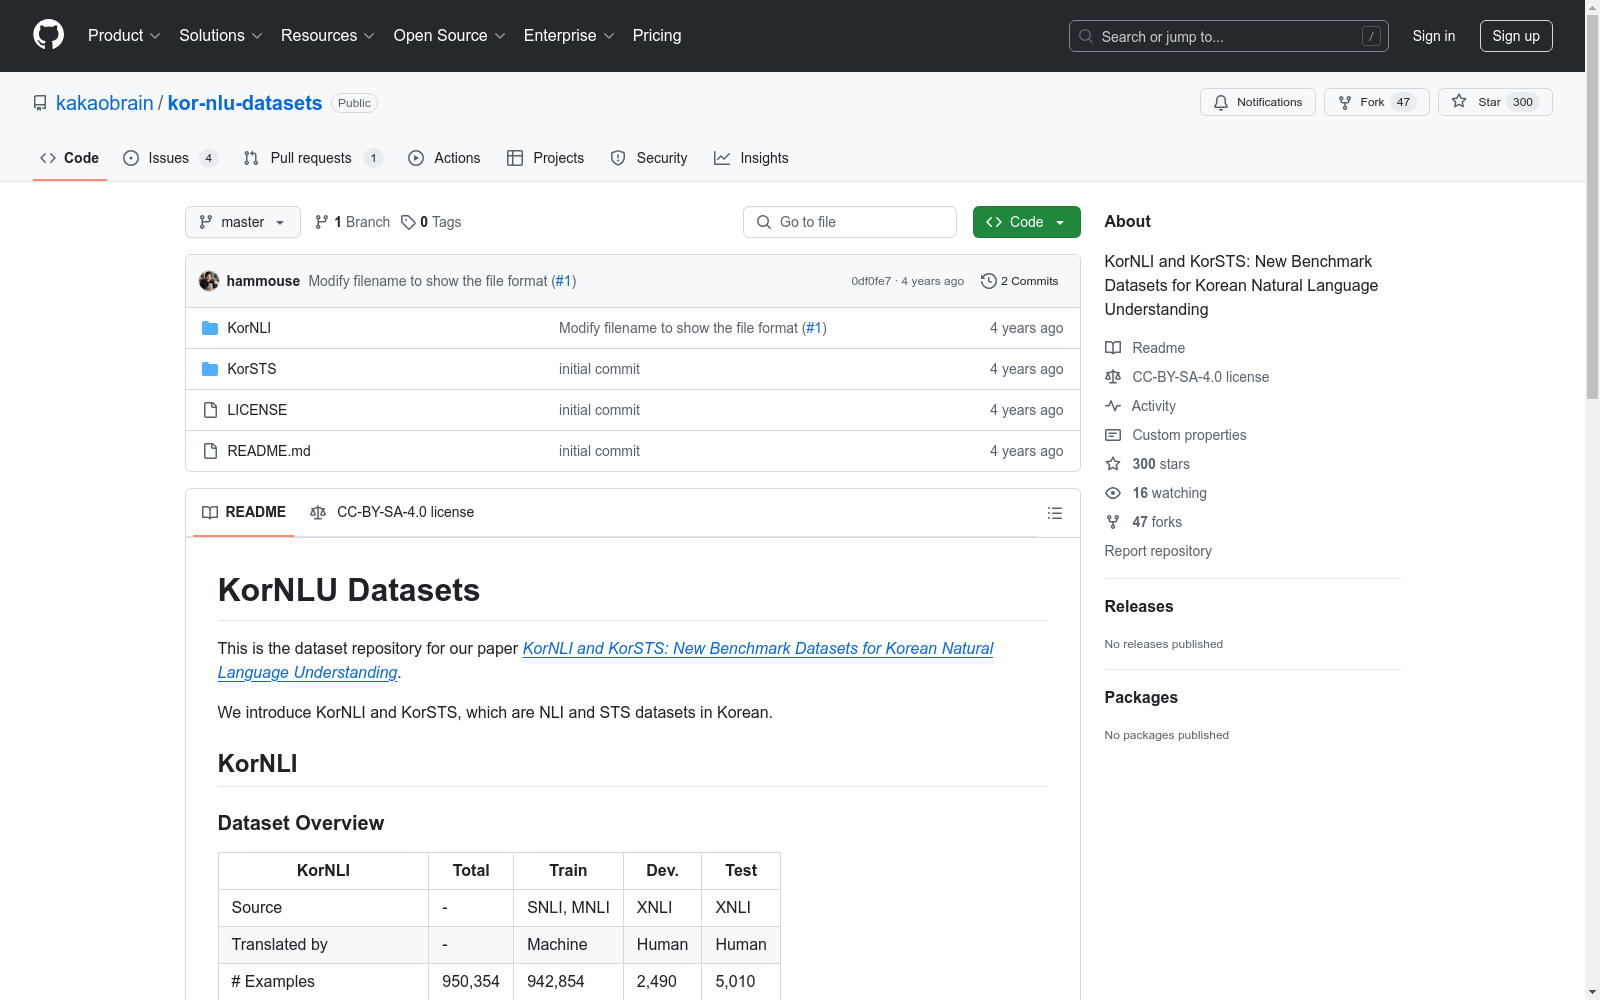1600x1000 pixels.
Task: Switch to the Projects tab
Action: pos(545,158)
